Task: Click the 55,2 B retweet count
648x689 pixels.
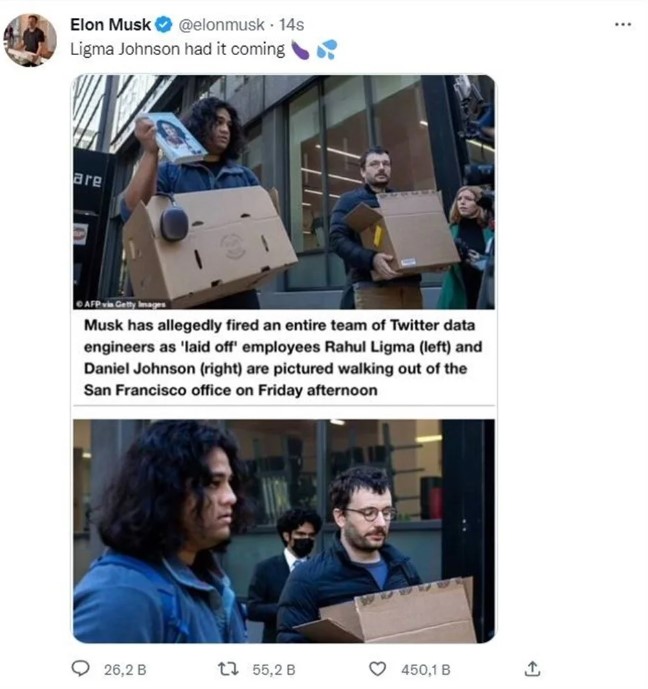Action: 274,670
